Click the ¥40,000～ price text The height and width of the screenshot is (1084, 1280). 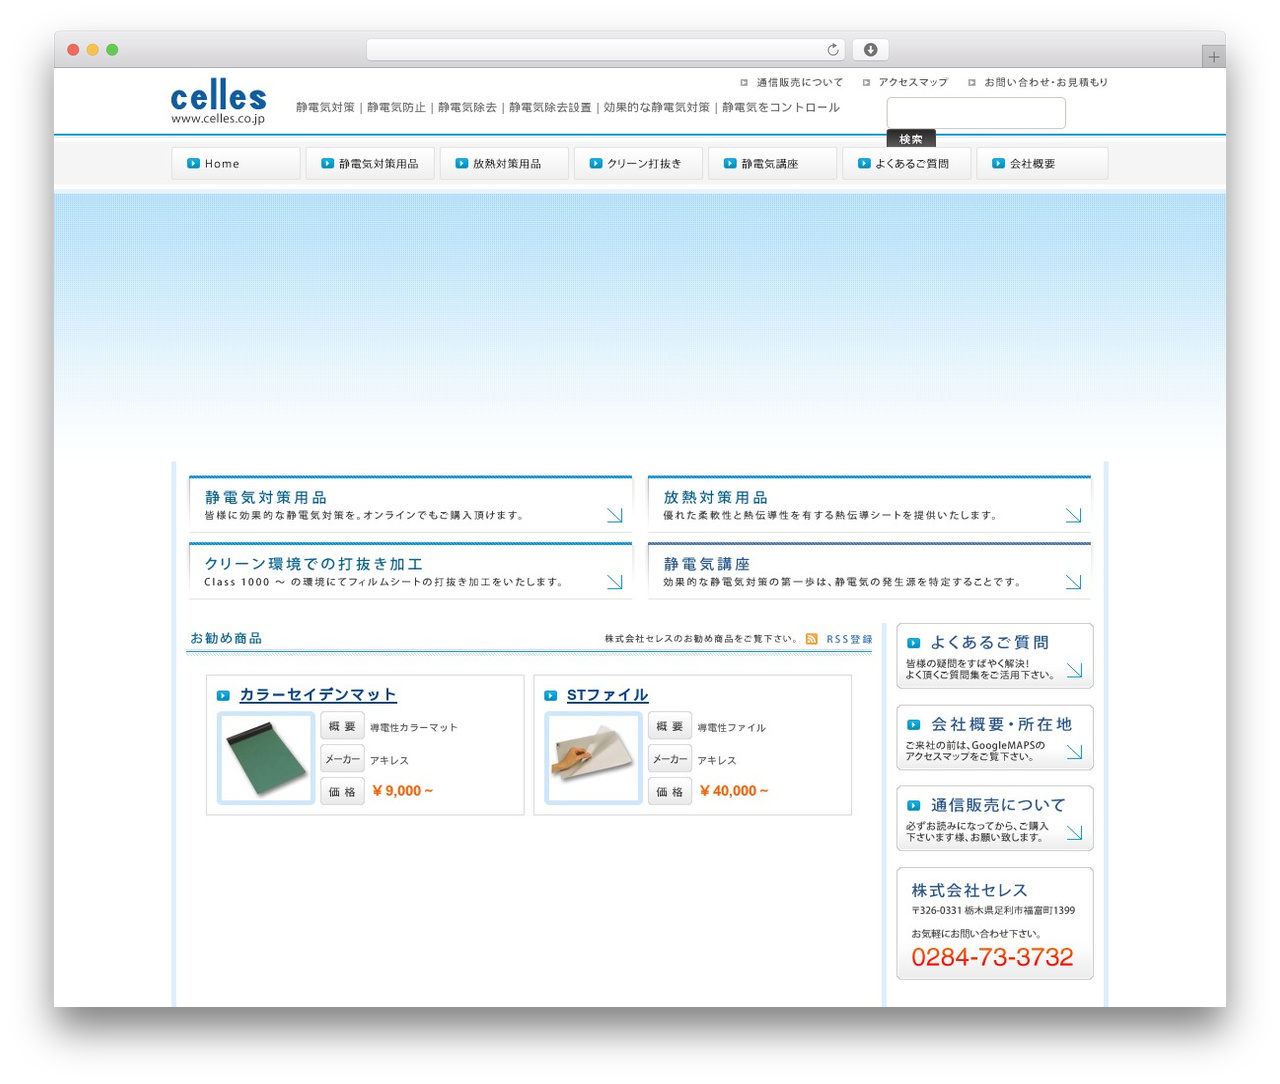coord(734,791)
